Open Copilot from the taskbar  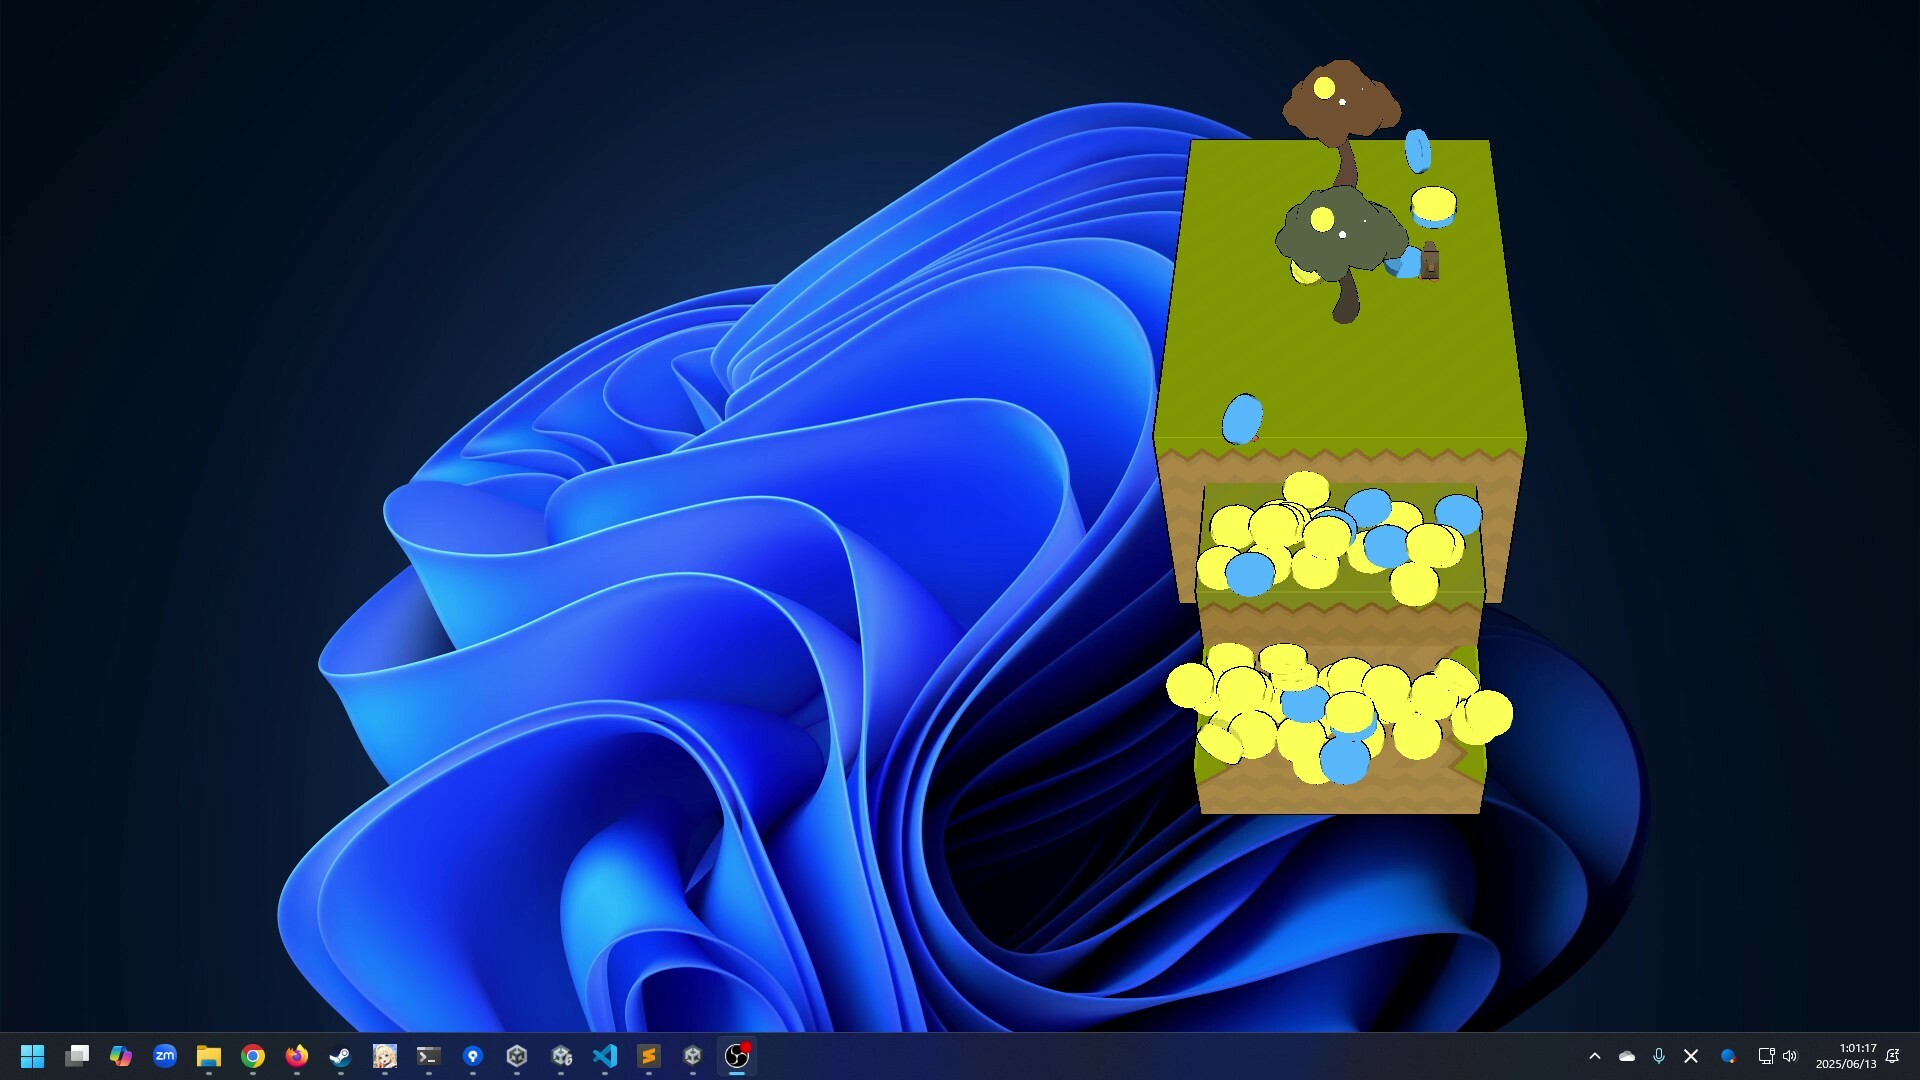coord(121,1055)
